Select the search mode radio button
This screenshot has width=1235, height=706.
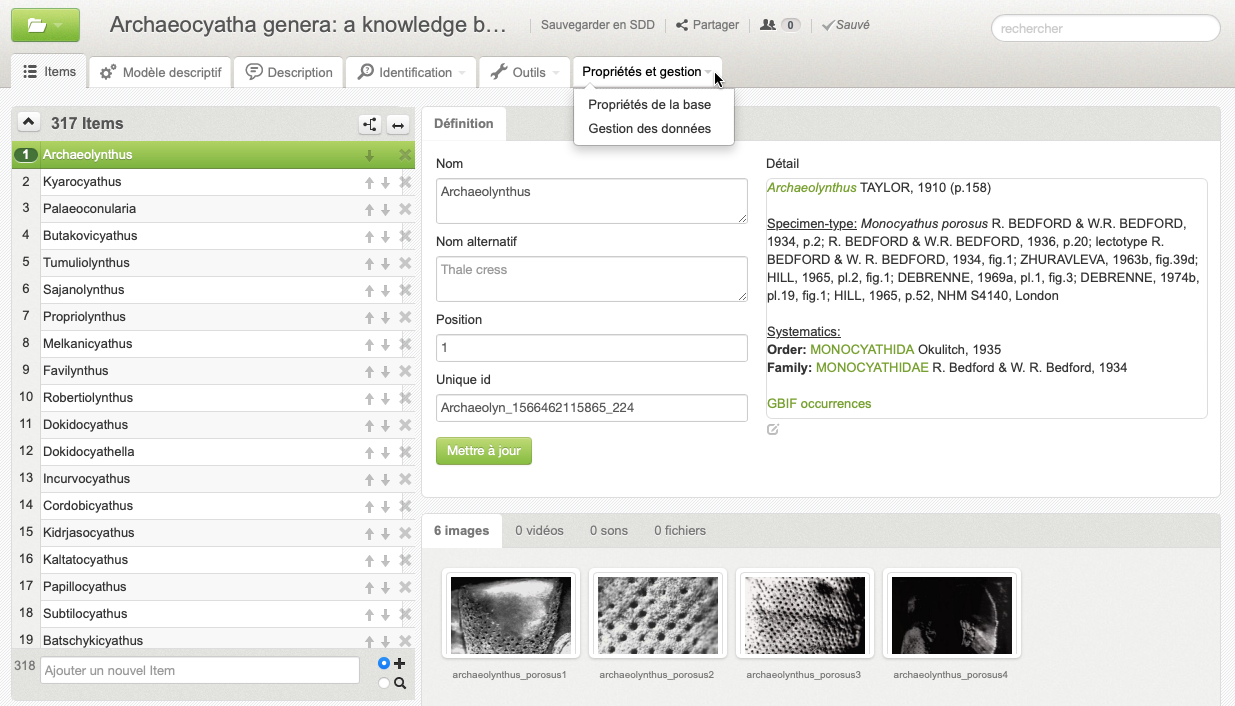[x=384, y=683]
